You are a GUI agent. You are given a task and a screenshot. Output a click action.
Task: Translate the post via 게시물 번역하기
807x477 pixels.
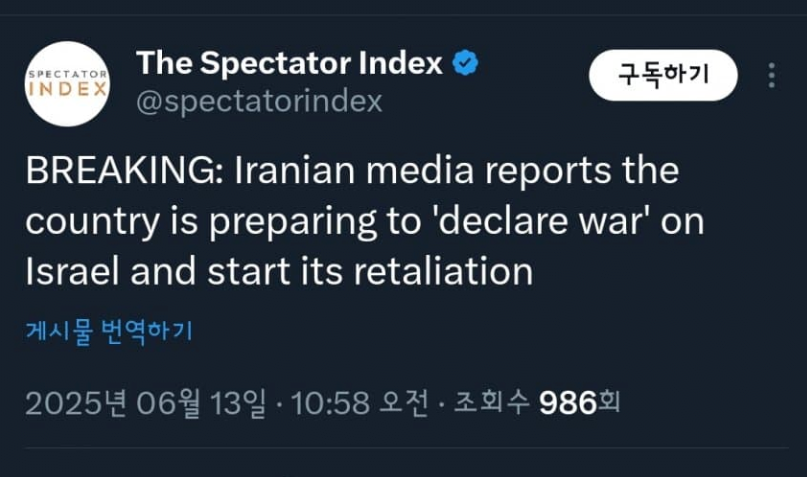point(108,332)
